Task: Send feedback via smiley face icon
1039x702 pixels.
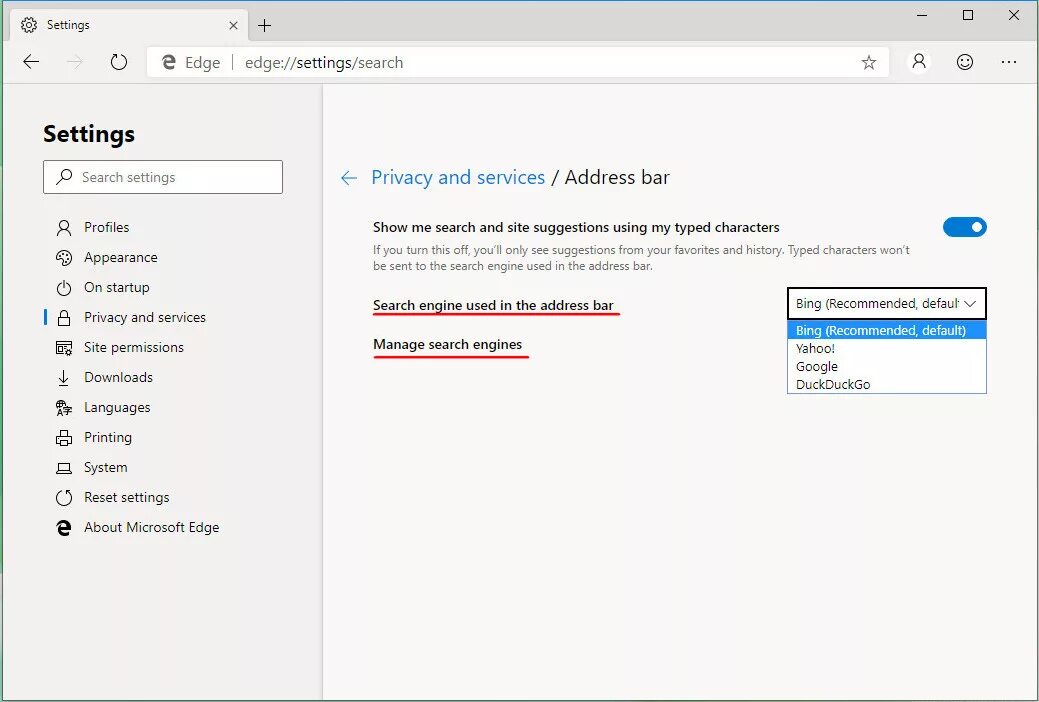Action: (965, 62)
